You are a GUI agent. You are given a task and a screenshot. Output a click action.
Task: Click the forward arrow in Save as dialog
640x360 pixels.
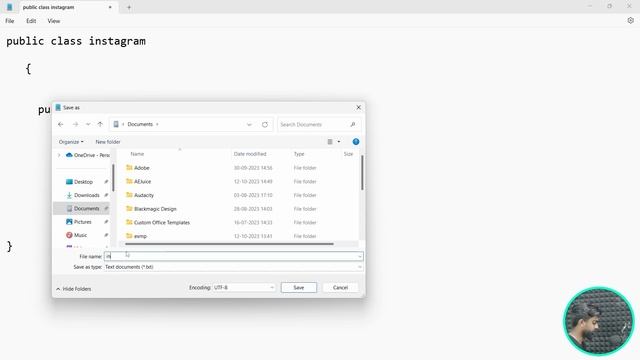coord(76,124)
